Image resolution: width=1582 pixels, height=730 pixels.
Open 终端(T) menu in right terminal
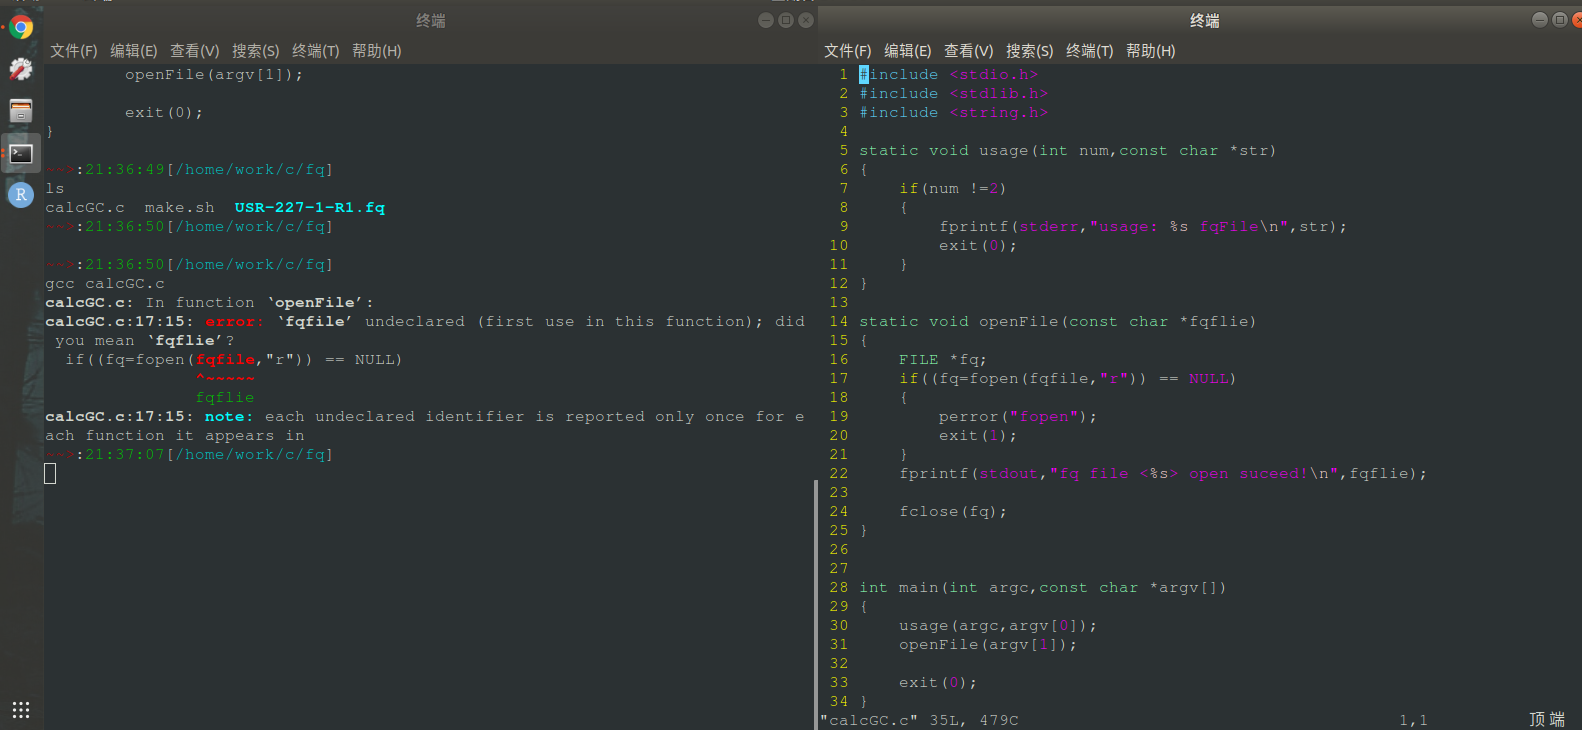(1090, 51)
